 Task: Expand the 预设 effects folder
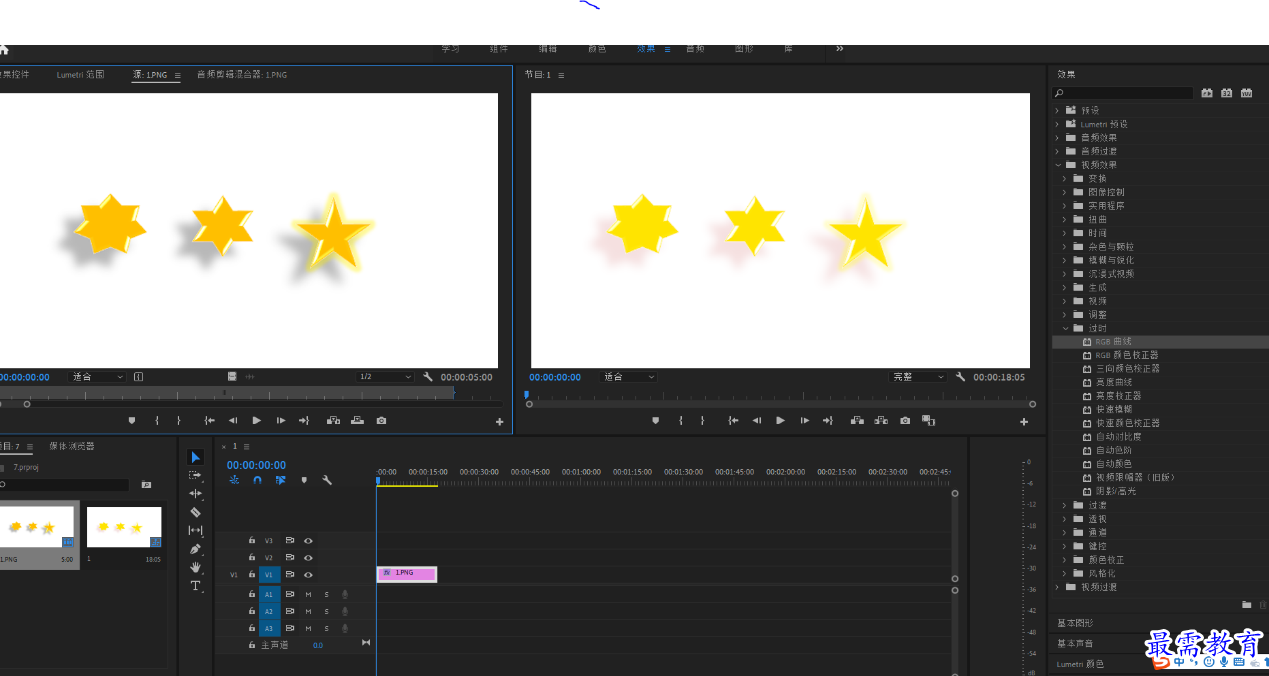[x=1057, y=110]
